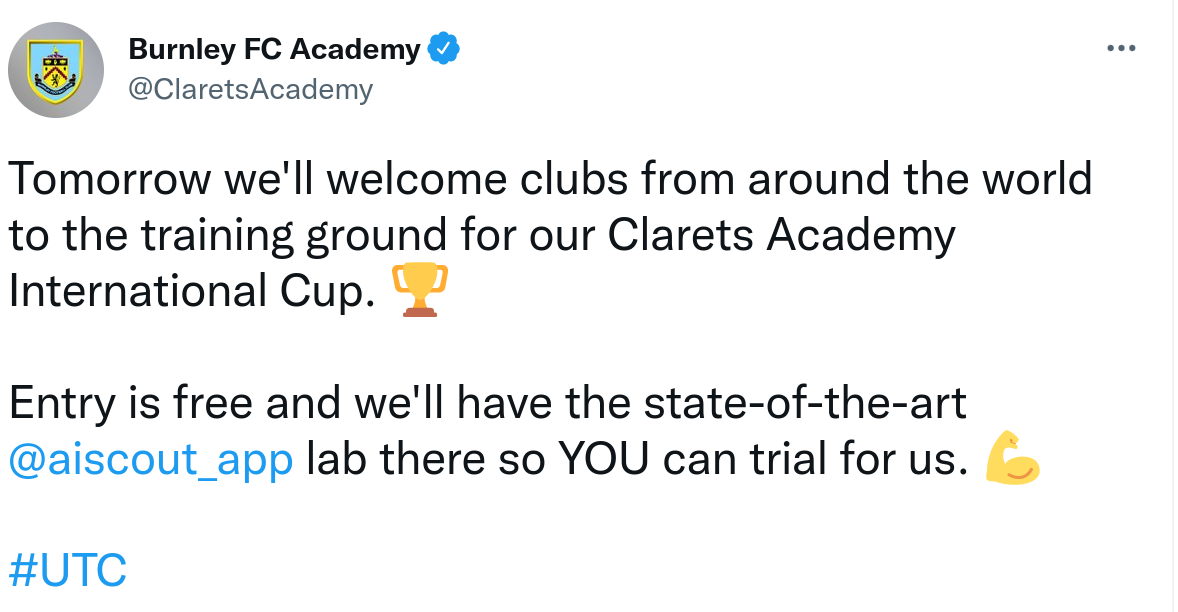Click the @ClaretsAcademy handle
Viewport: 1178px width, 612px height.
coord(250,89)
